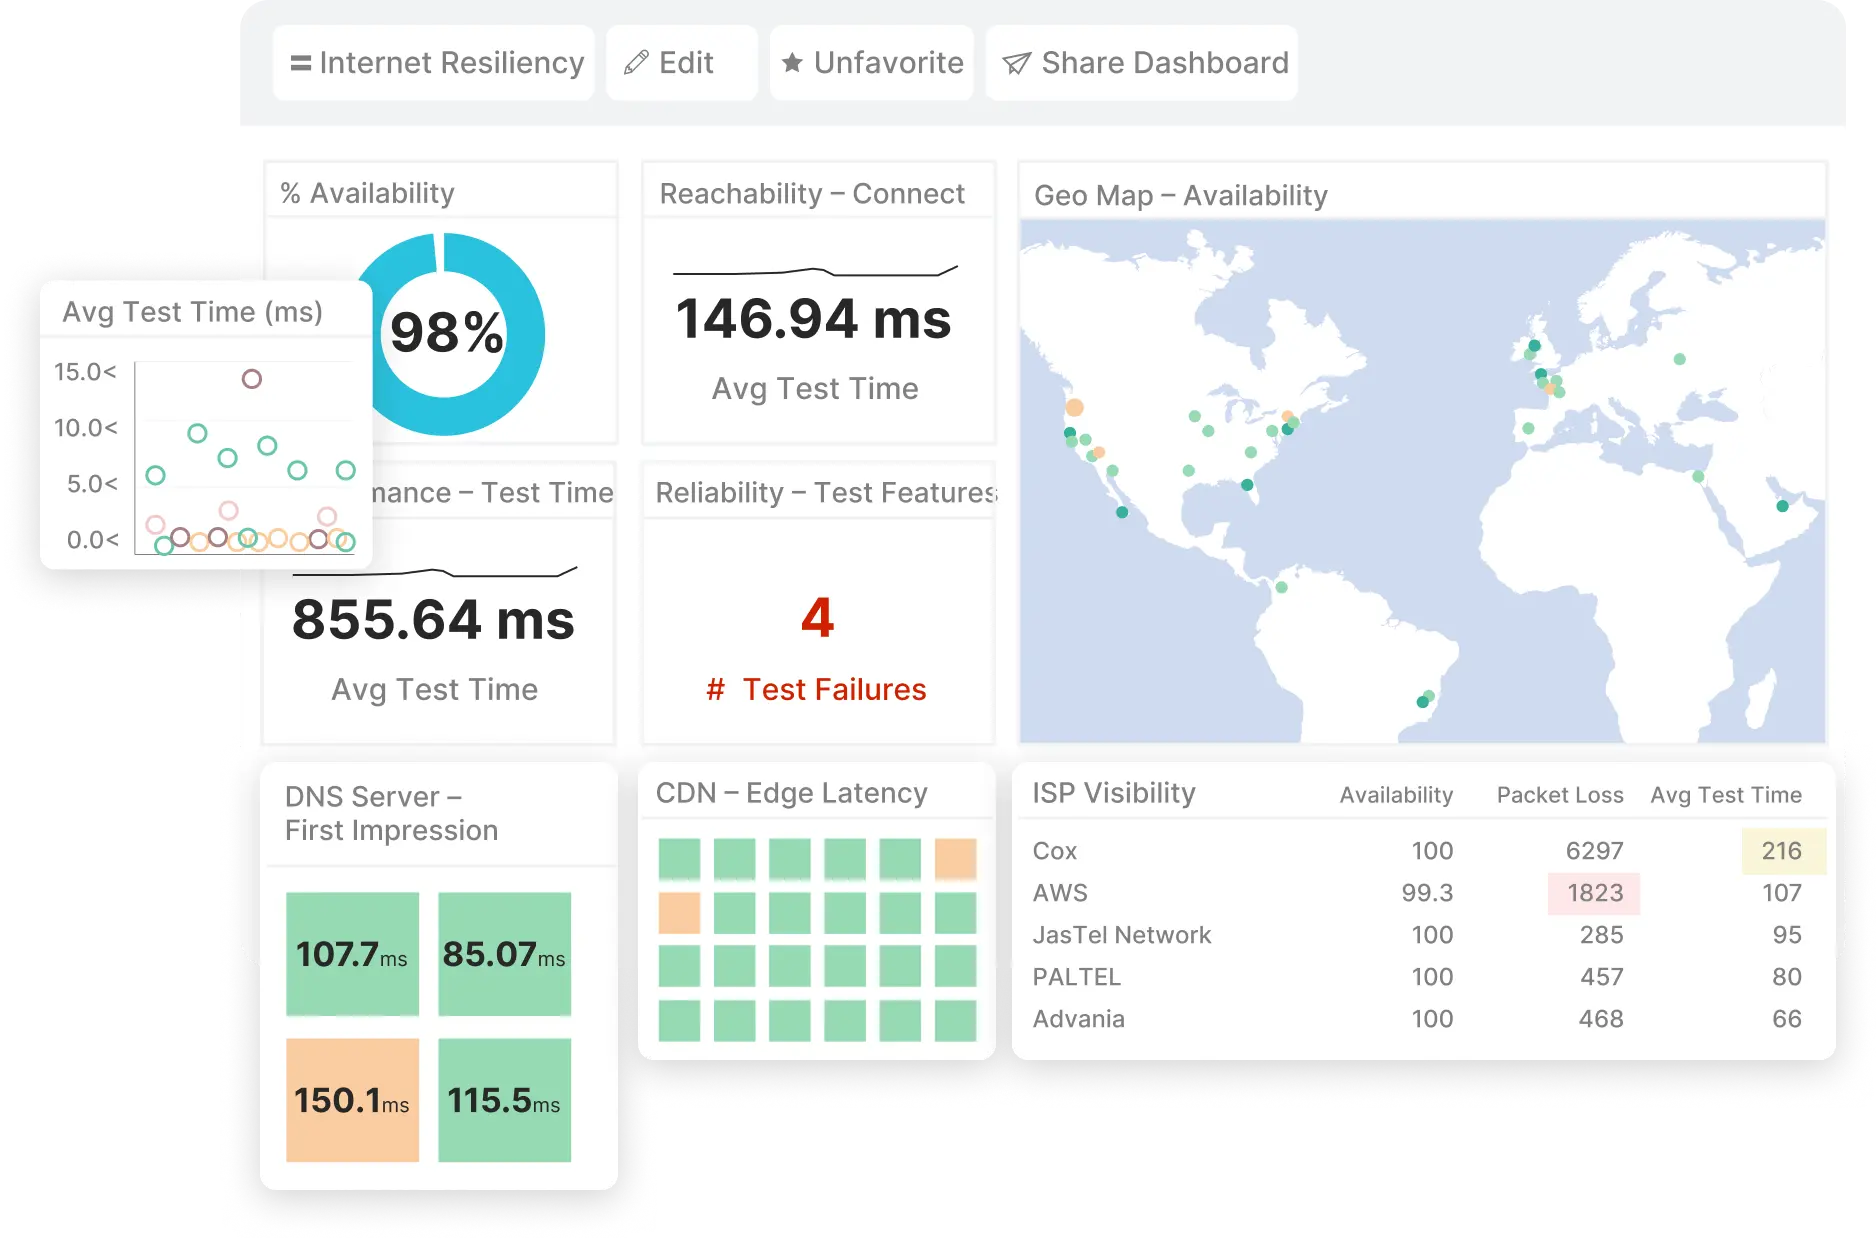Click the highlighted 1823 packet loss cell
The image size is (1876, 1238).
point(1594,893)
